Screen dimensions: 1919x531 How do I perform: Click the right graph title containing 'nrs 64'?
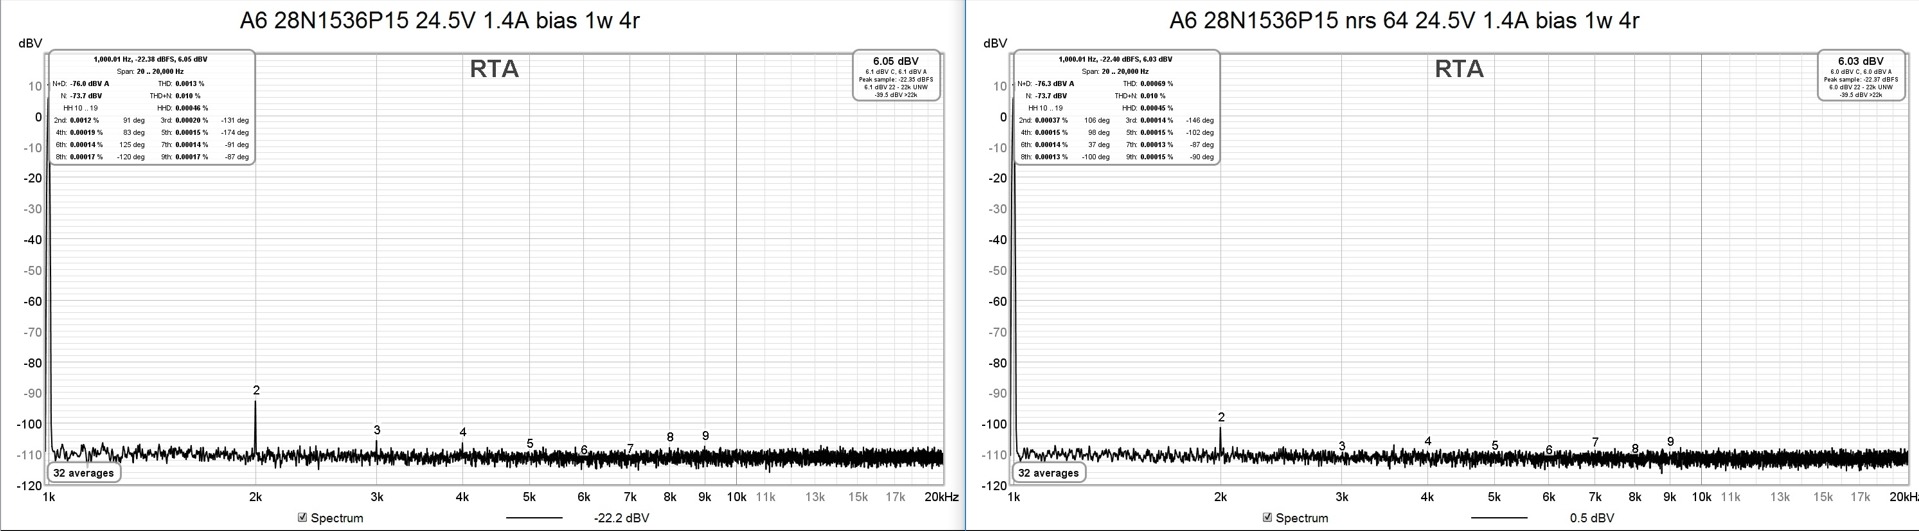pyautogui.click(x=1404, y=20)
